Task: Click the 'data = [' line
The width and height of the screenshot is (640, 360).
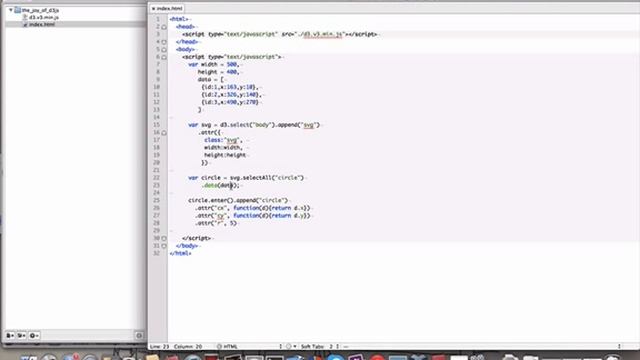Action: click(211, 80)
